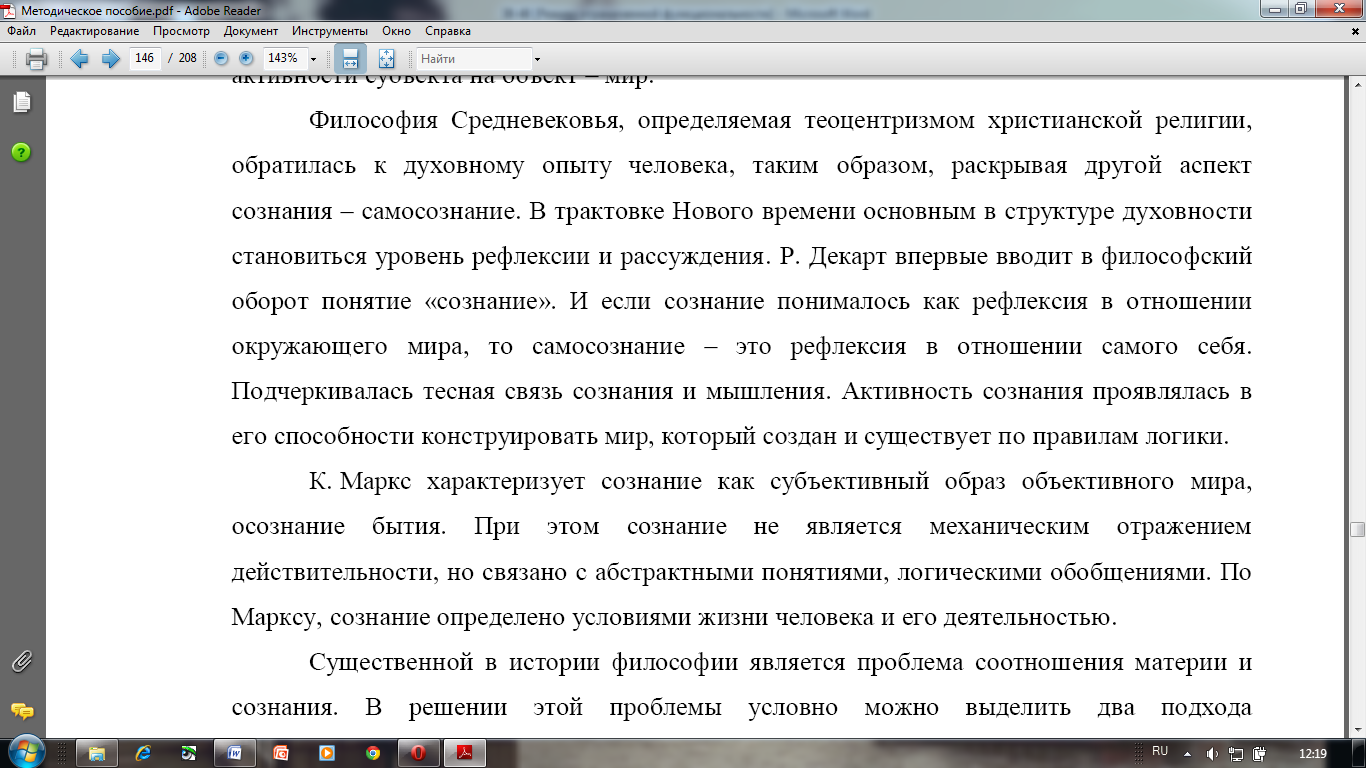Click the zoom value field showing 143%

pos(284,59)
